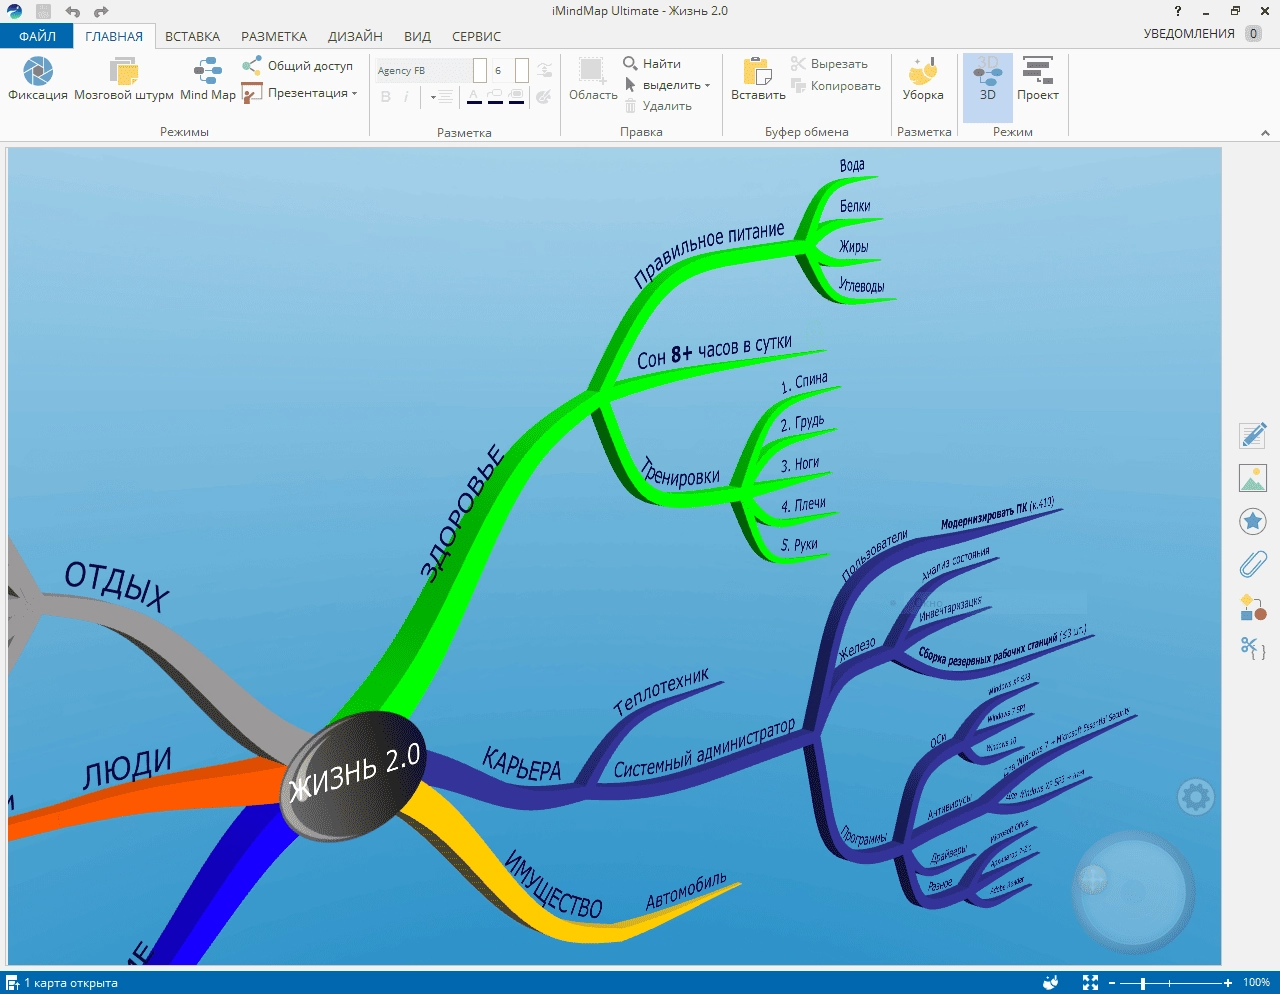Click Копировать copy button

click(836, 86)
